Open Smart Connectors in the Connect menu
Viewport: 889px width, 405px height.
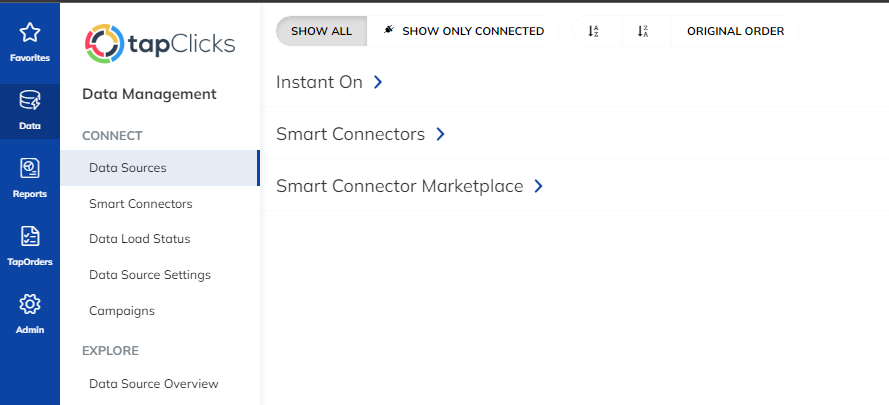point(141,204)
